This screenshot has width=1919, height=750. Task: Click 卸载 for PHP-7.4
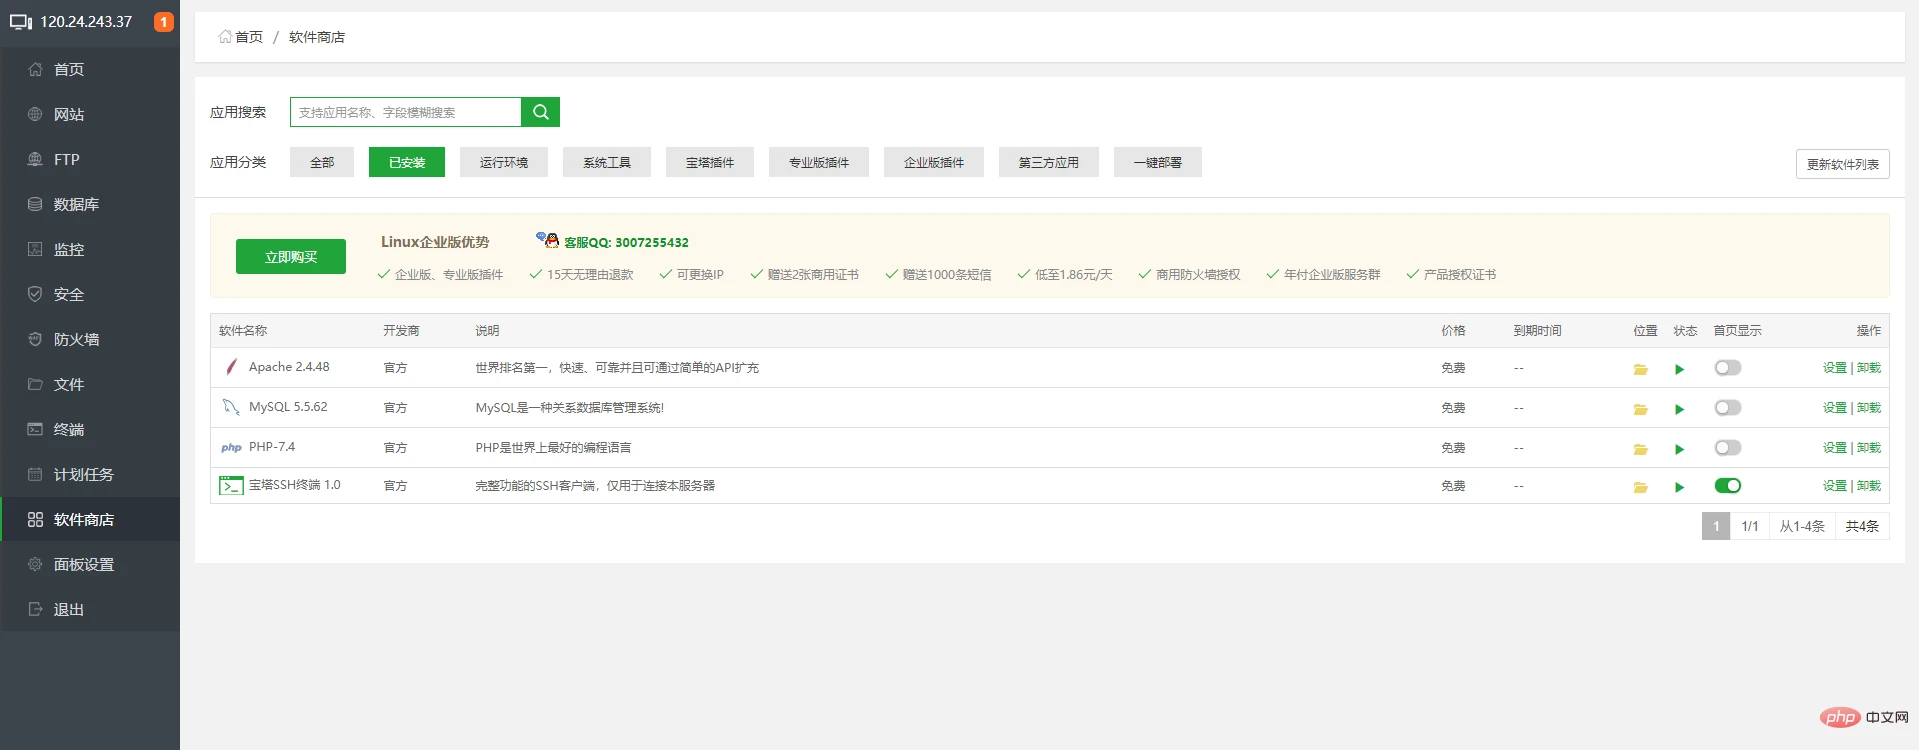[x=1869, y=448]
